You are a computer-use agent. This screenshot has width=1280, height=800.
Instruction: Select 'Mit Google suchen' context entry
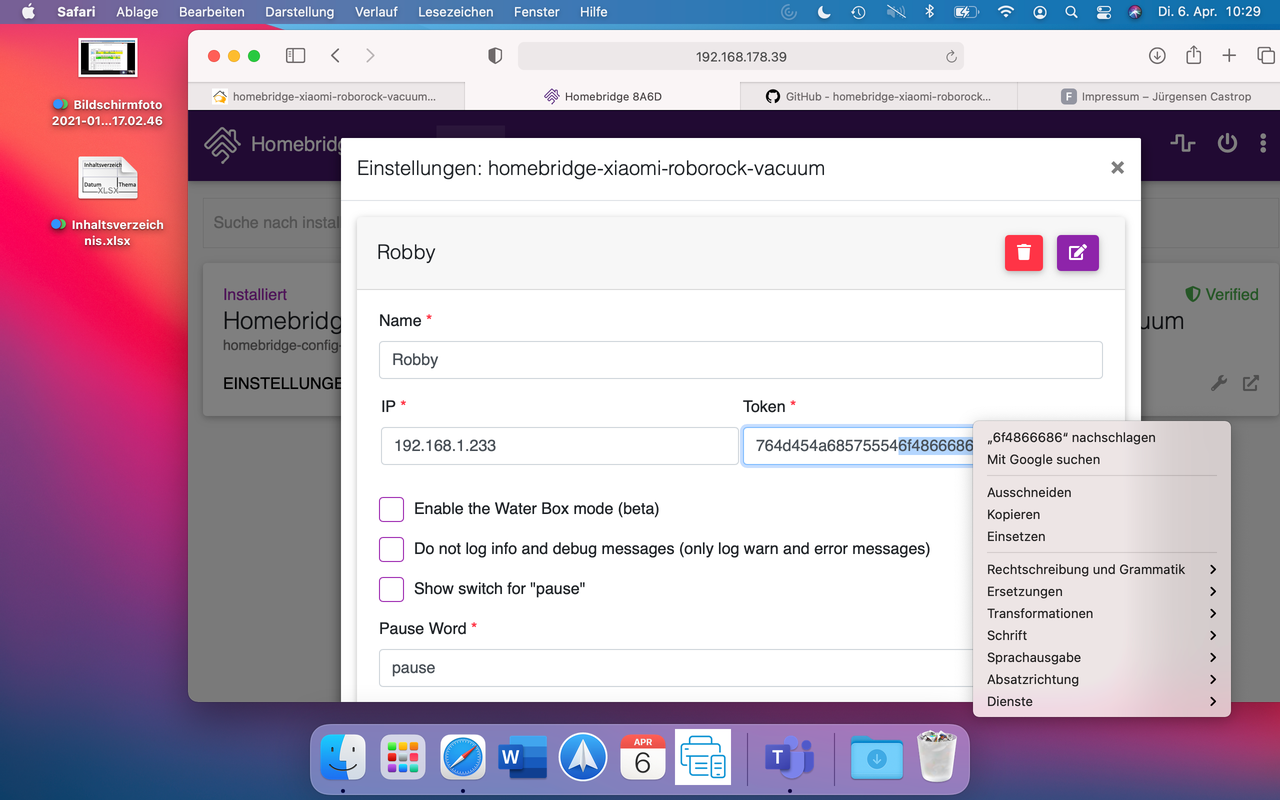(x=1043, y=459)
